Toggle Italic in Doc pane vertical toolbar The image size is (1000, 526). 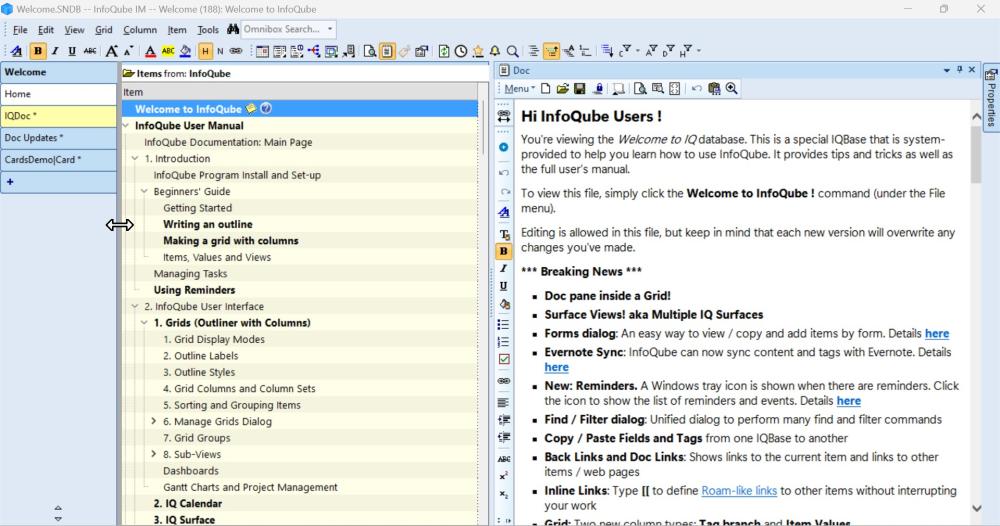pos(503,268)
